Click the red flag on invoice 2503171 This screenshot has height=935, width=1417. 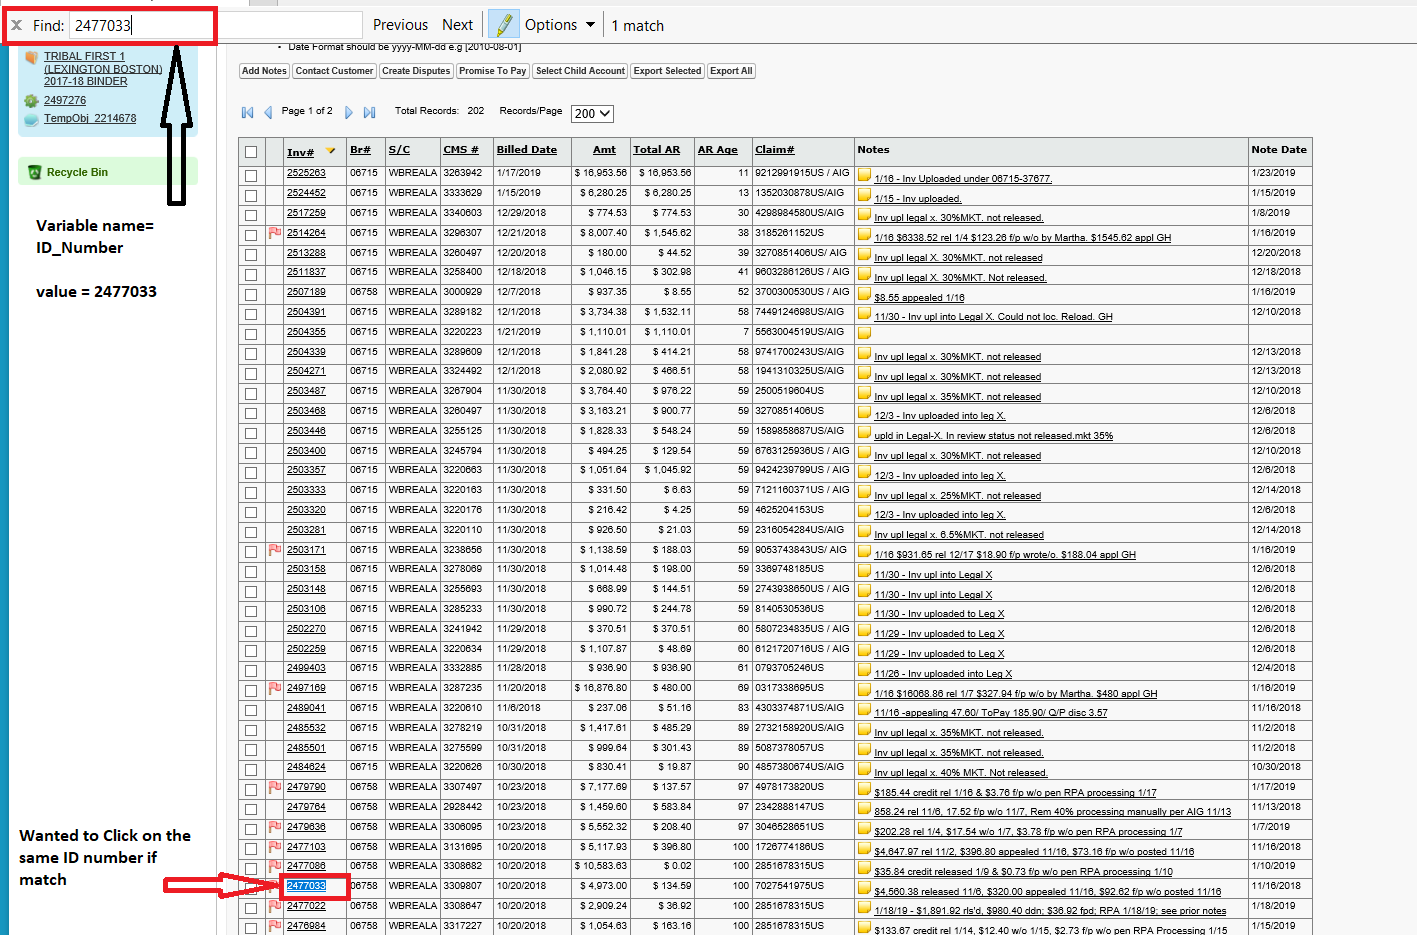tap(274, 550)
